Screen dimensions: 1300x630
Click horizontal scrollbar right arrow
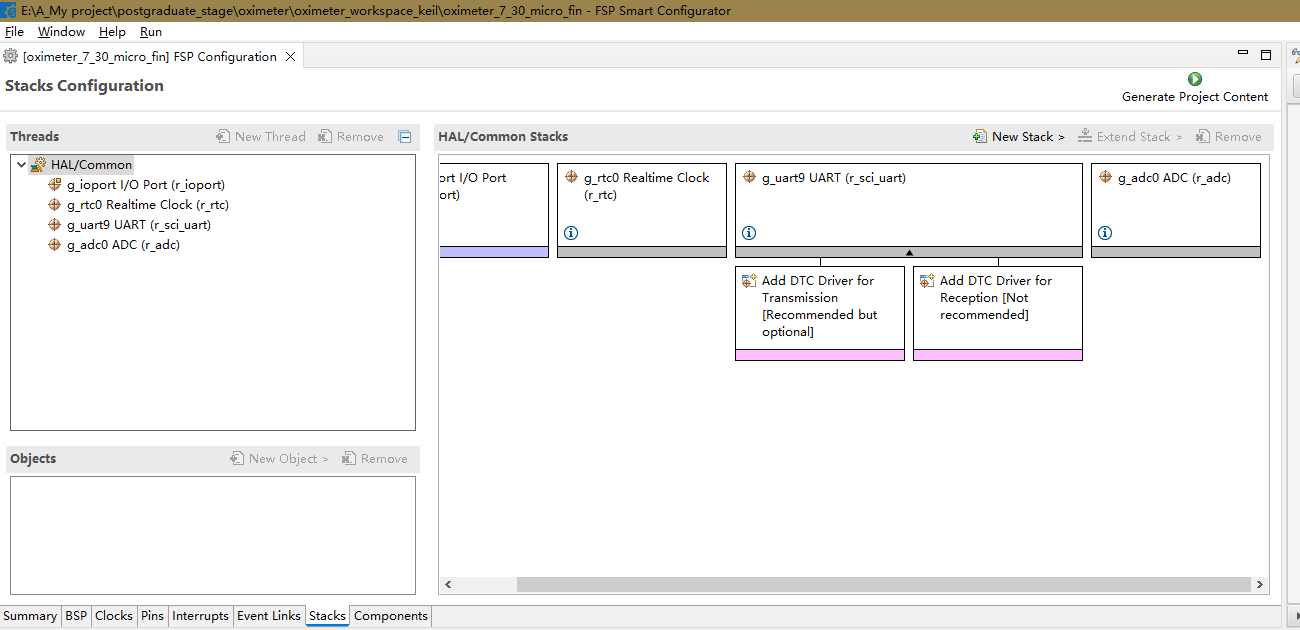pos(1260,584)
